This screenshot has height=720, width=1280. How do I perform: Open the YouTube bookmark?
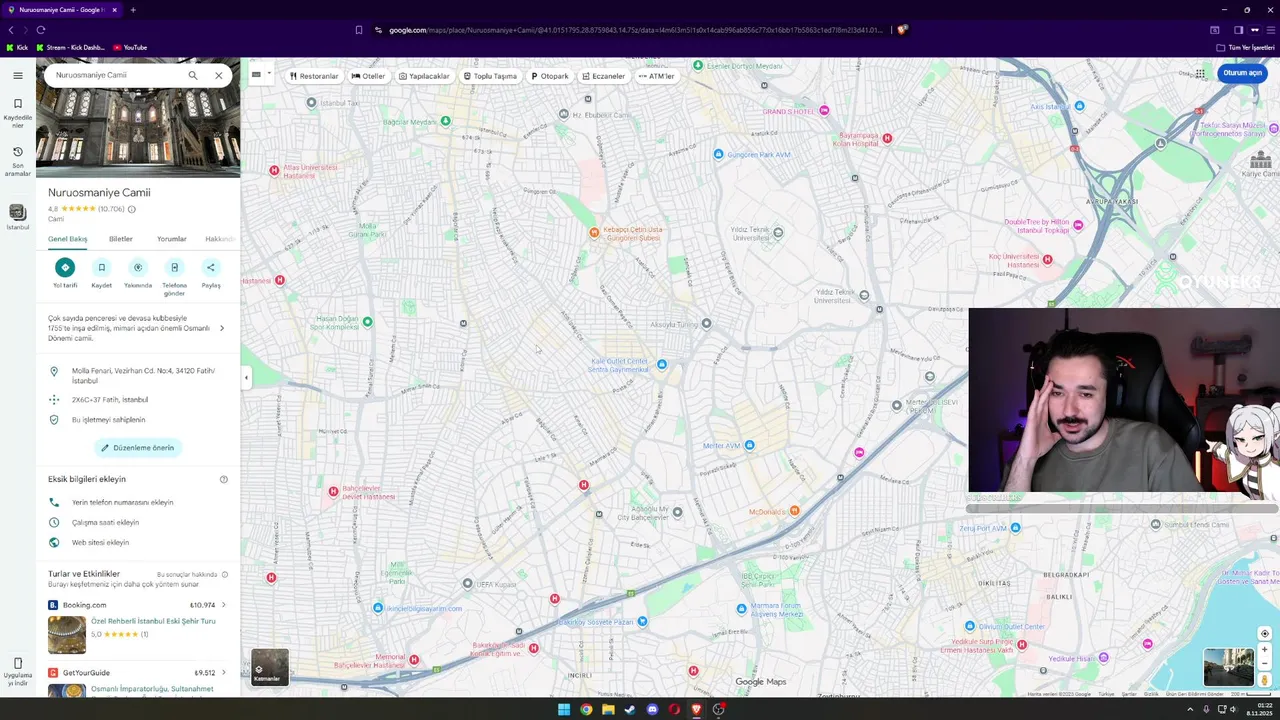[x=130, y=47]
